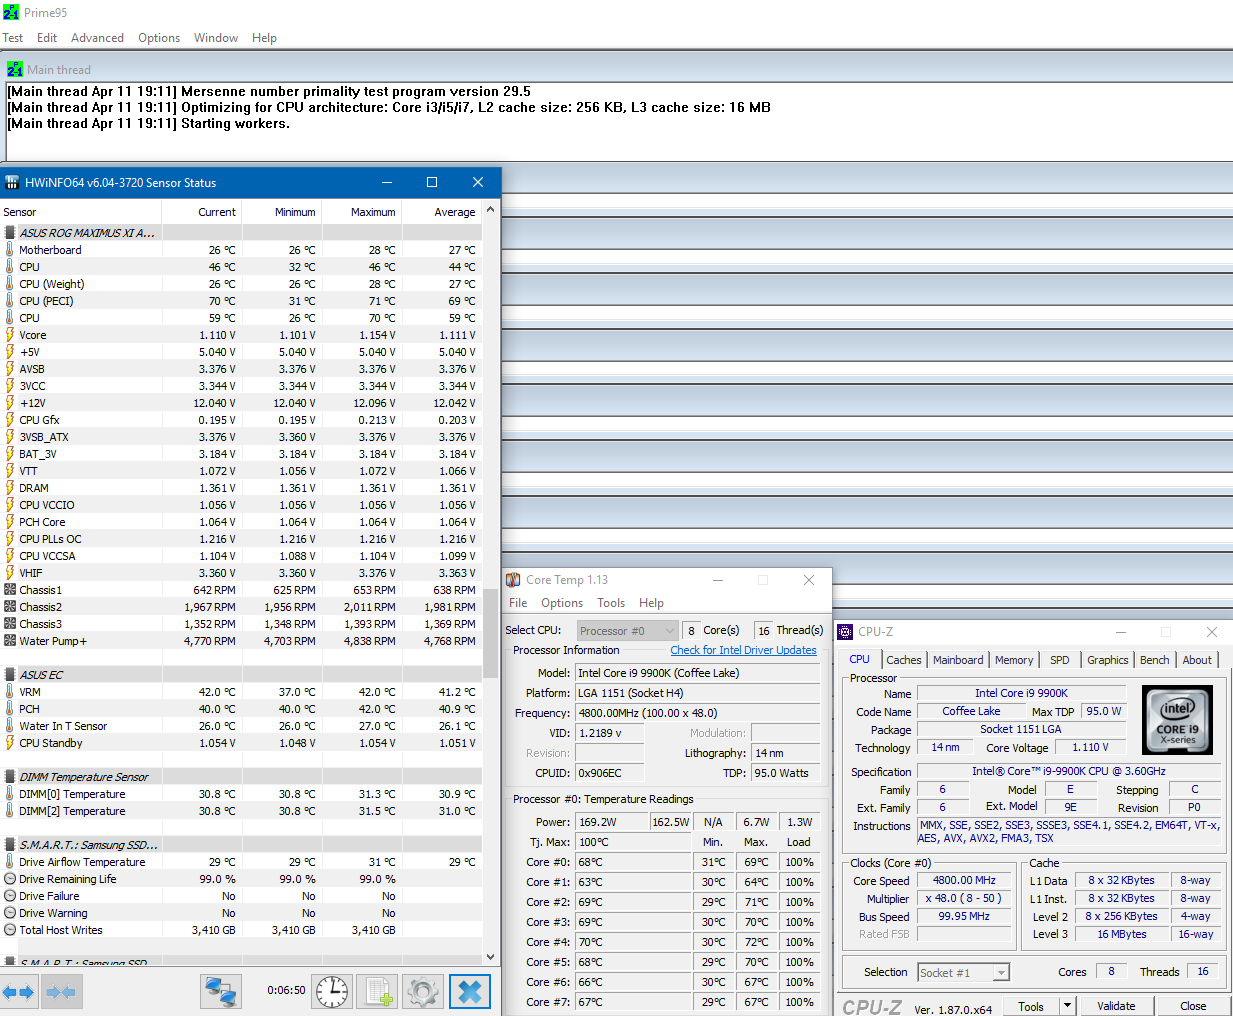The image size is (1233, 1016).
Task: Click HWiNFO log to file icon
Action: coord(378,992)
